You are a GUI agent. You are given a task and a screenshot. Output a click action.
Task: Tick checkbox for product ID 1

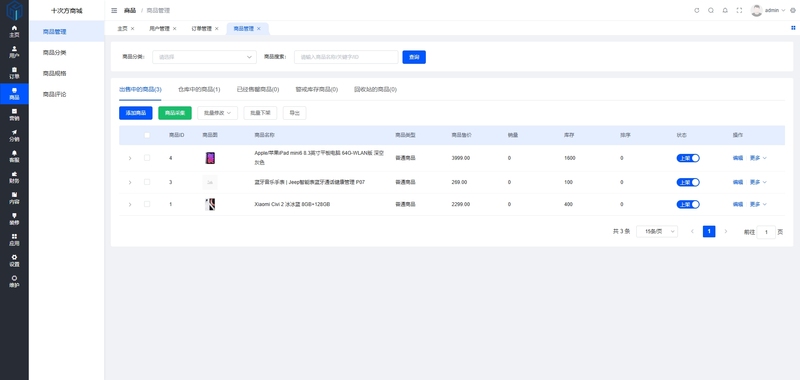(x=147, y=204)
